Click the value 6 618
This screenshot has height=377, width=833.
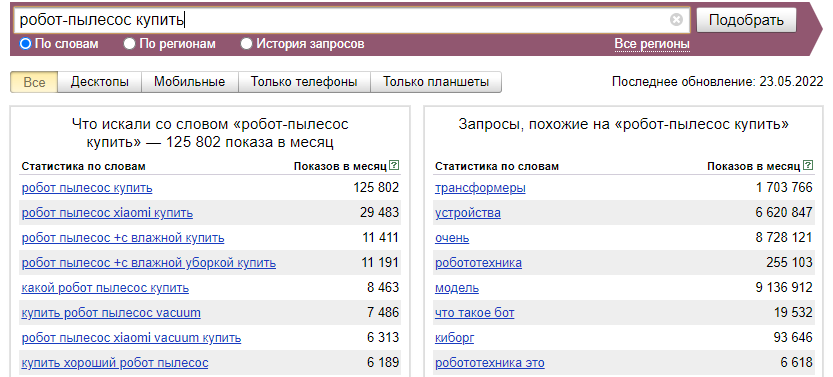click(797, 363)
